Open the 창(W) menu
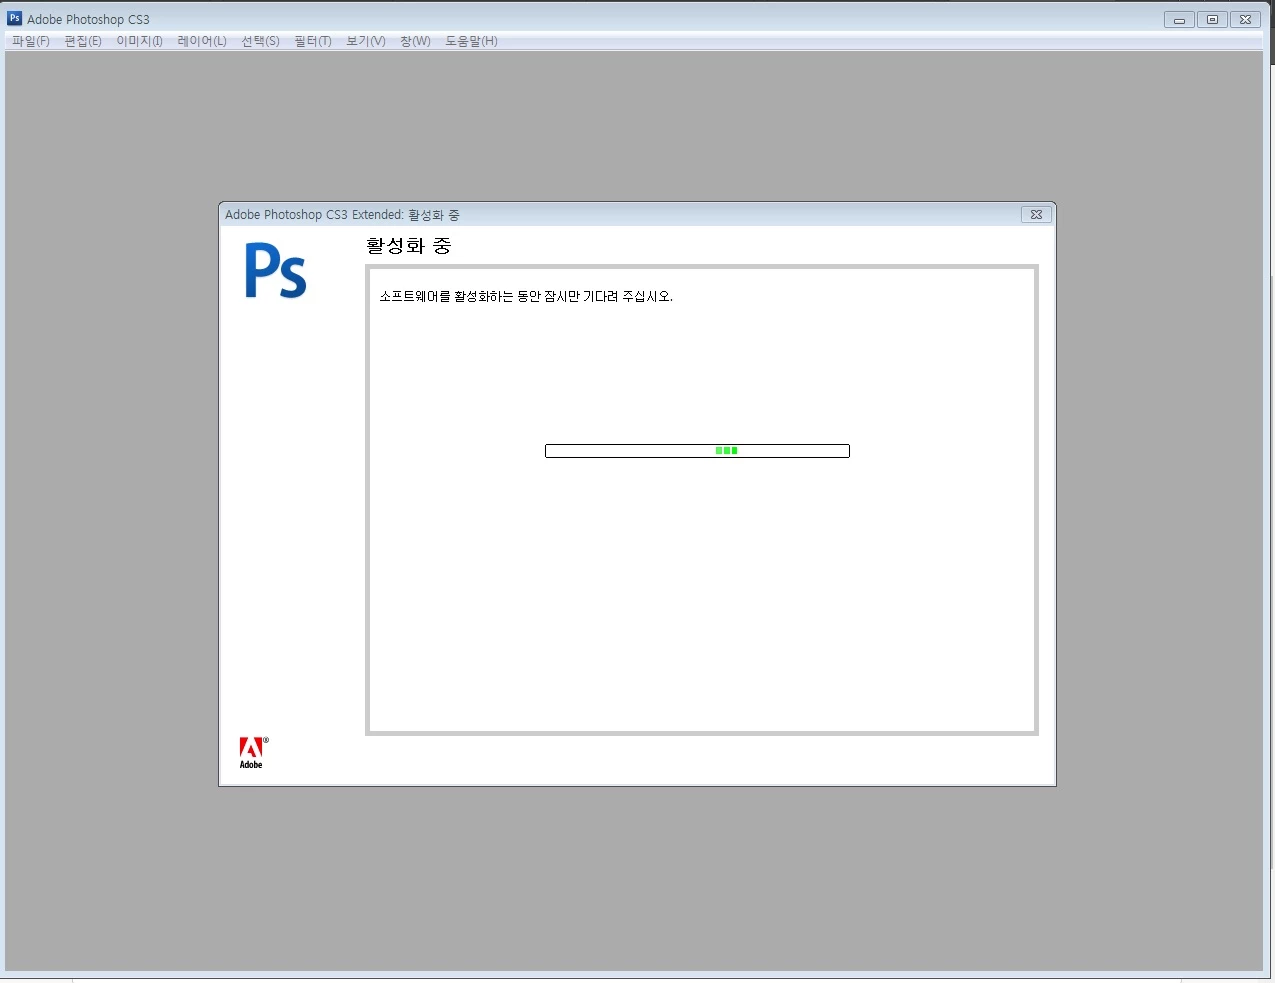Image resolution: width=1275 pixels, height=983 pixels. [x=415, y=41]
